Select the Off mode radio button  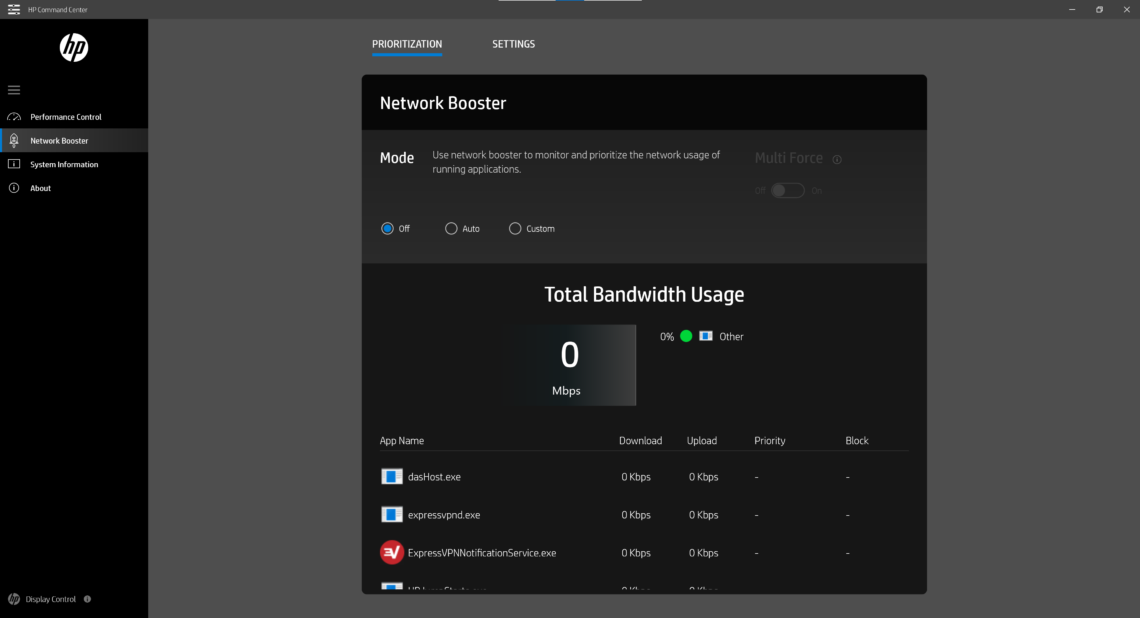click(x=388, y=229)
